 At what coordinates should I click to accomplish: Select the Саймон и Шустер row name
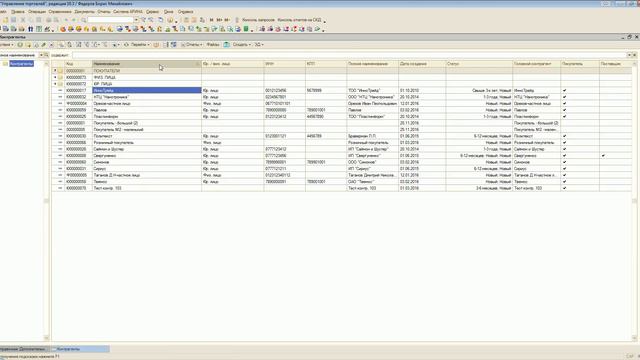pos(109,149)
